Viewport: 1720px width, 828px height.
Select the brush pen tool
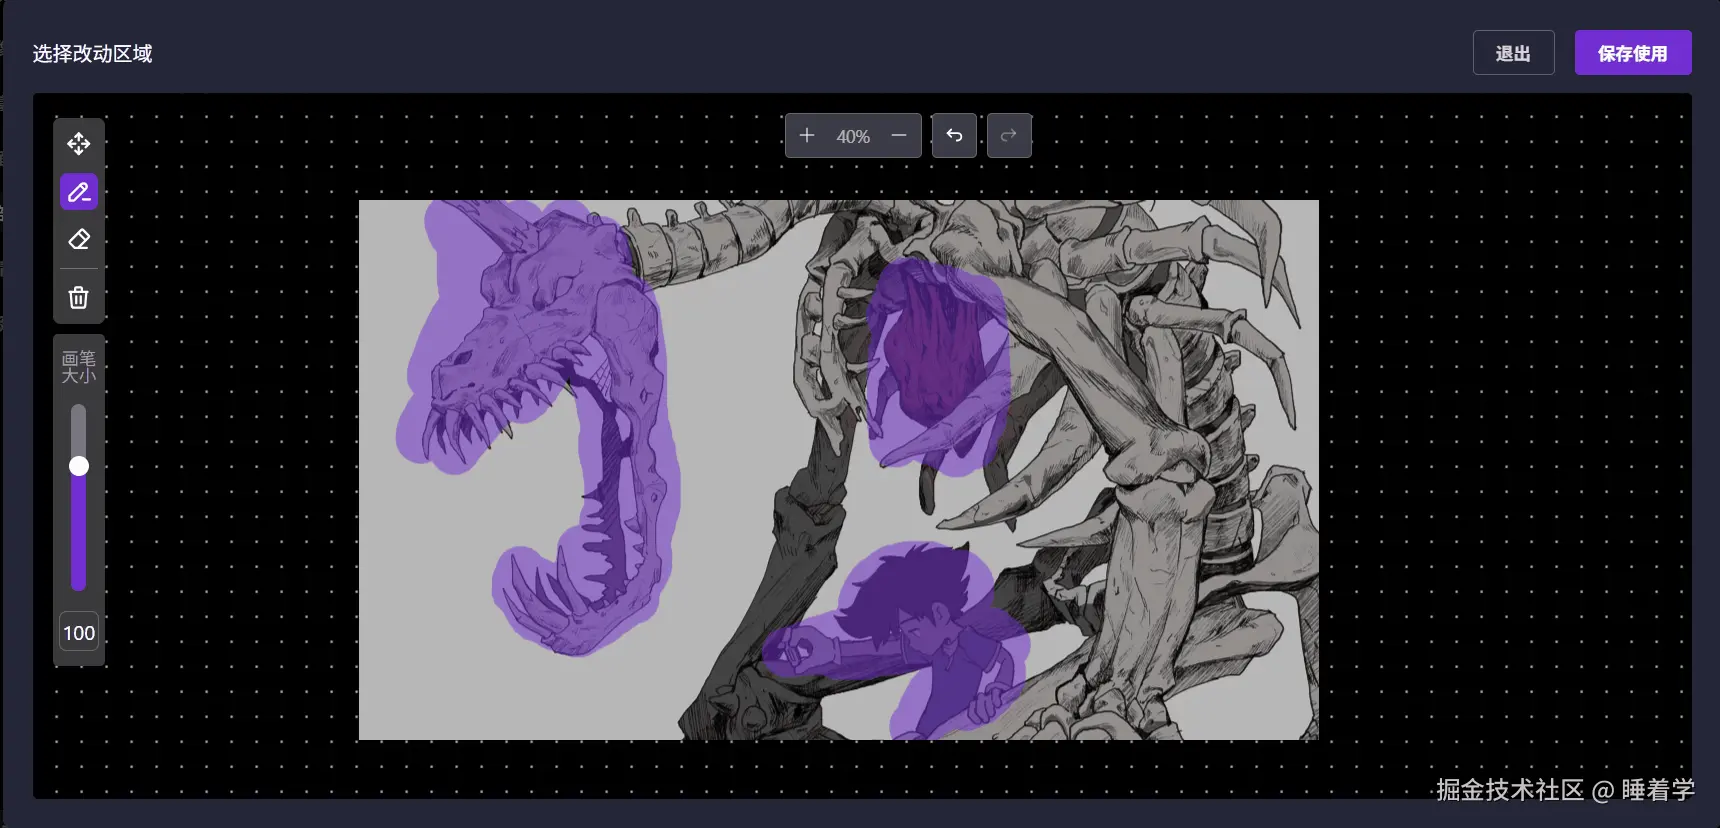click(x=79, y=192)
